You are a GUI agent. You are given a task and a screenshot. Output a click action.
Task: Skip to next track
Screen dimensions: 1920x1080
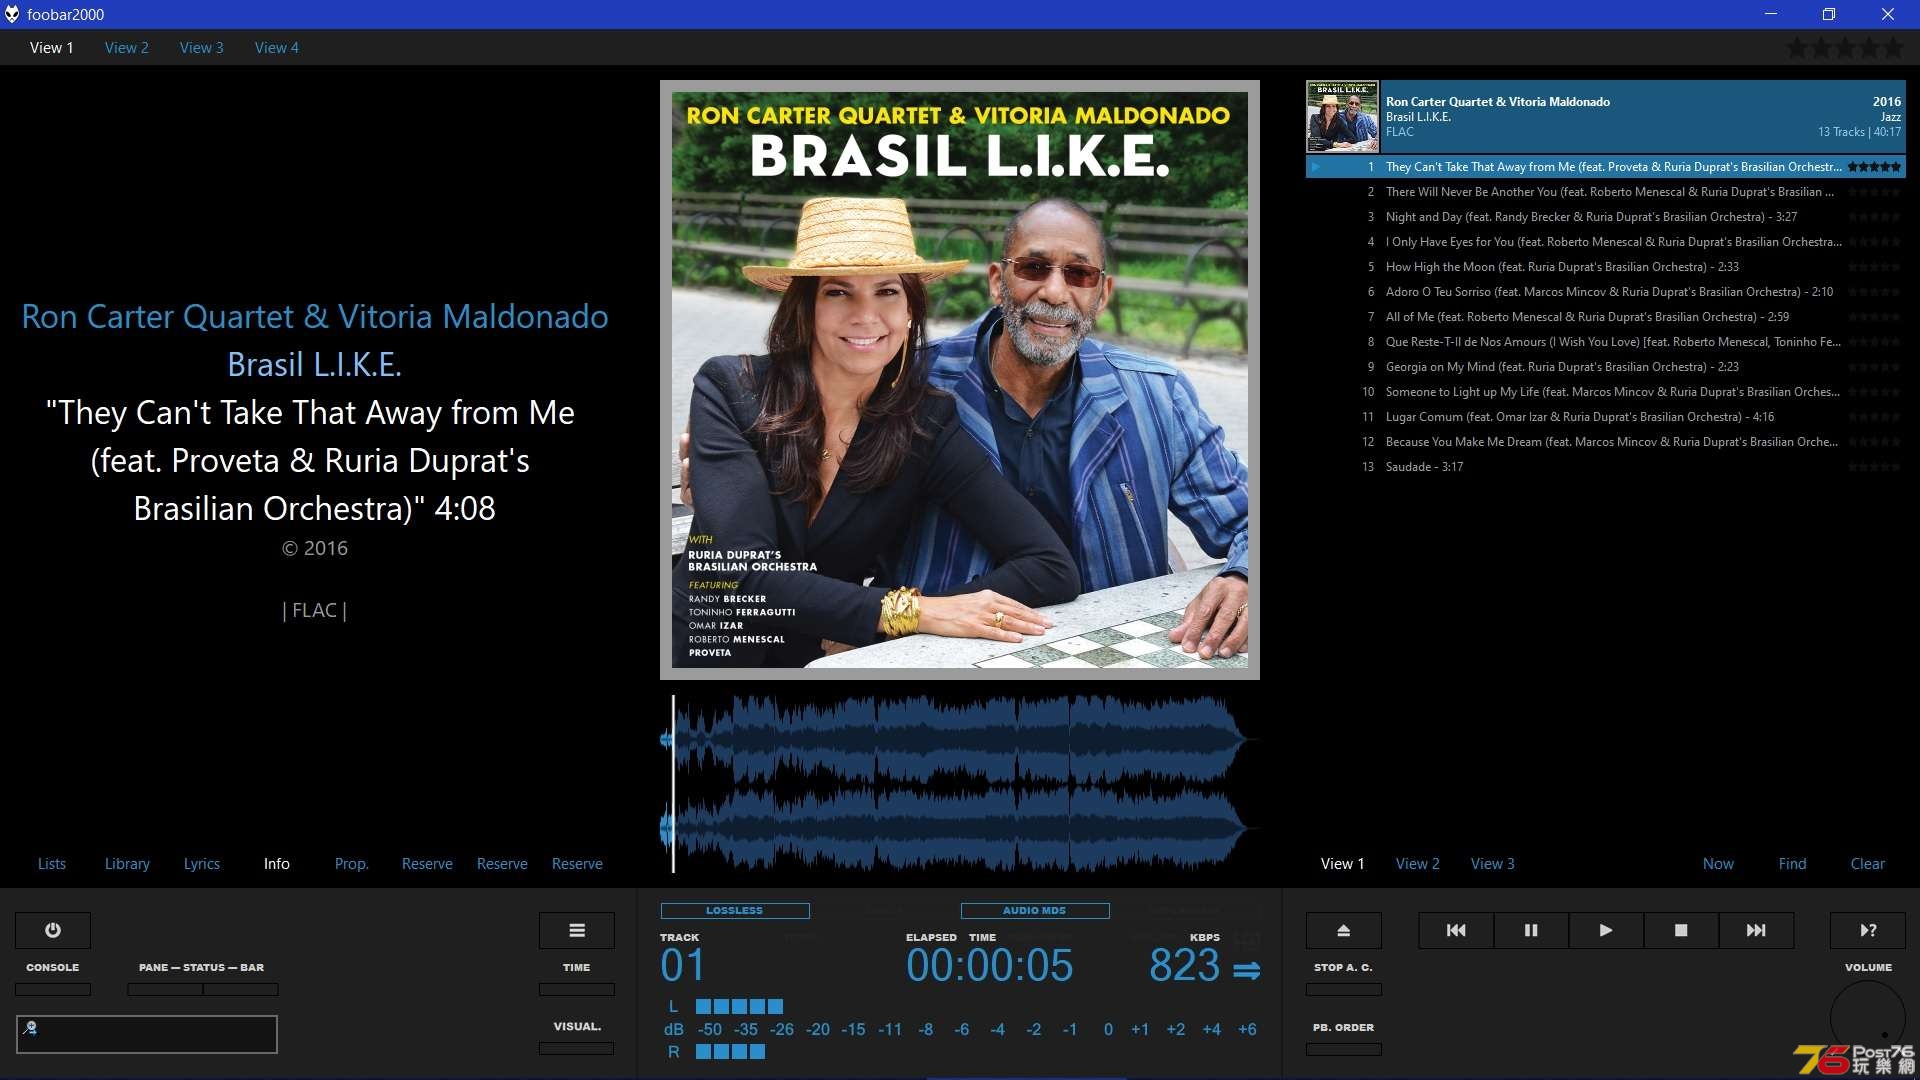click(1756, 930)
